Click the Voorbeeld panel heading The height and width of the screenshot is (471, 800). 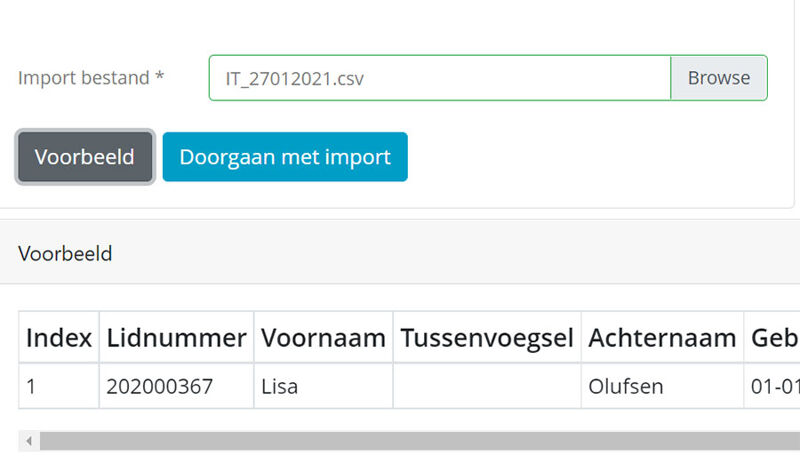click(65, 254)
